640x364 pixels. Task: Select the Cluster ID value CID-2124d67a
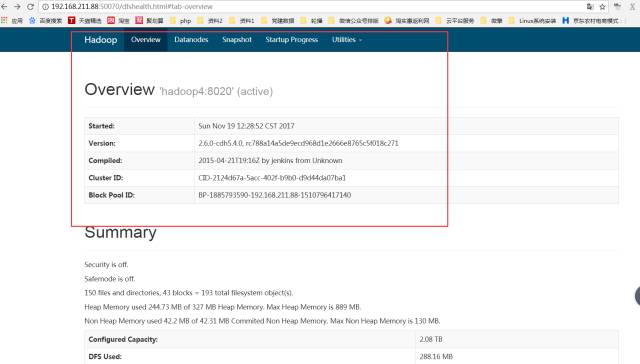coord(272,178)
